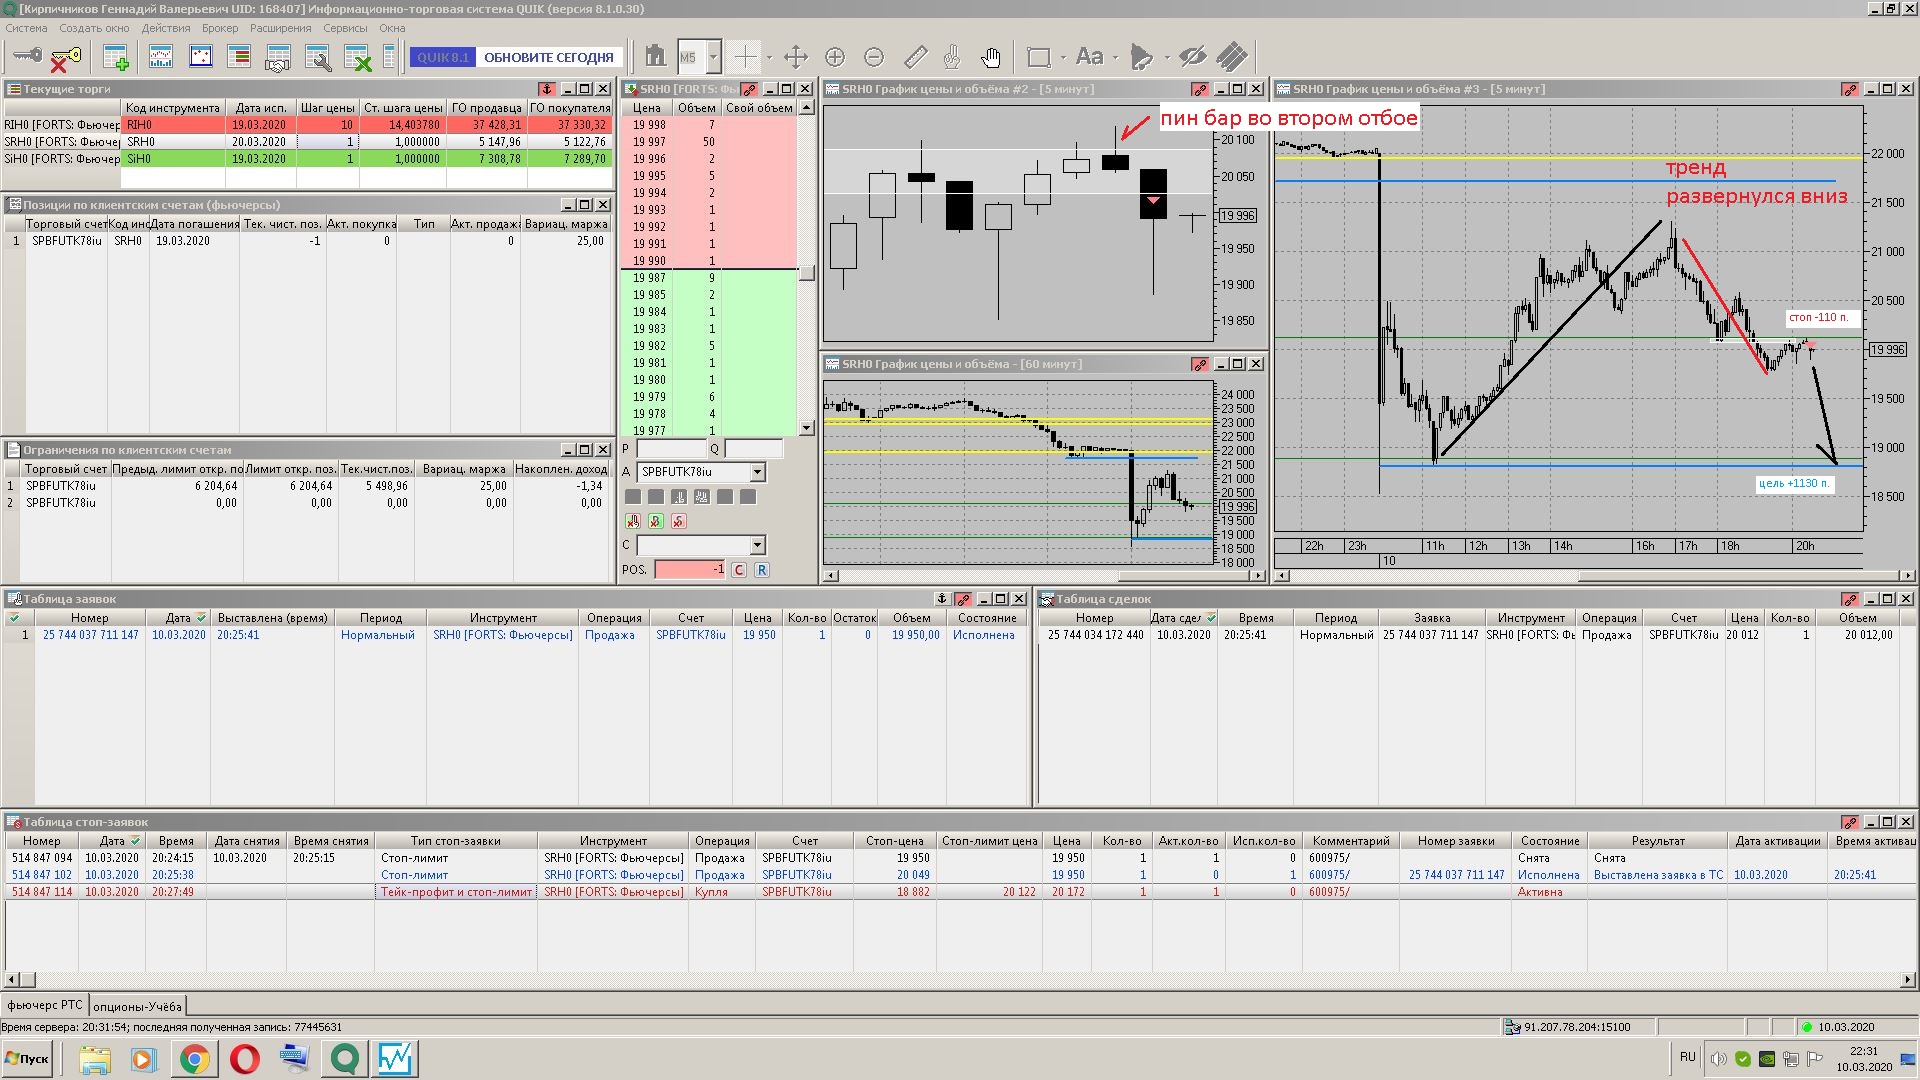Select the ruler measurement tool

915,57
